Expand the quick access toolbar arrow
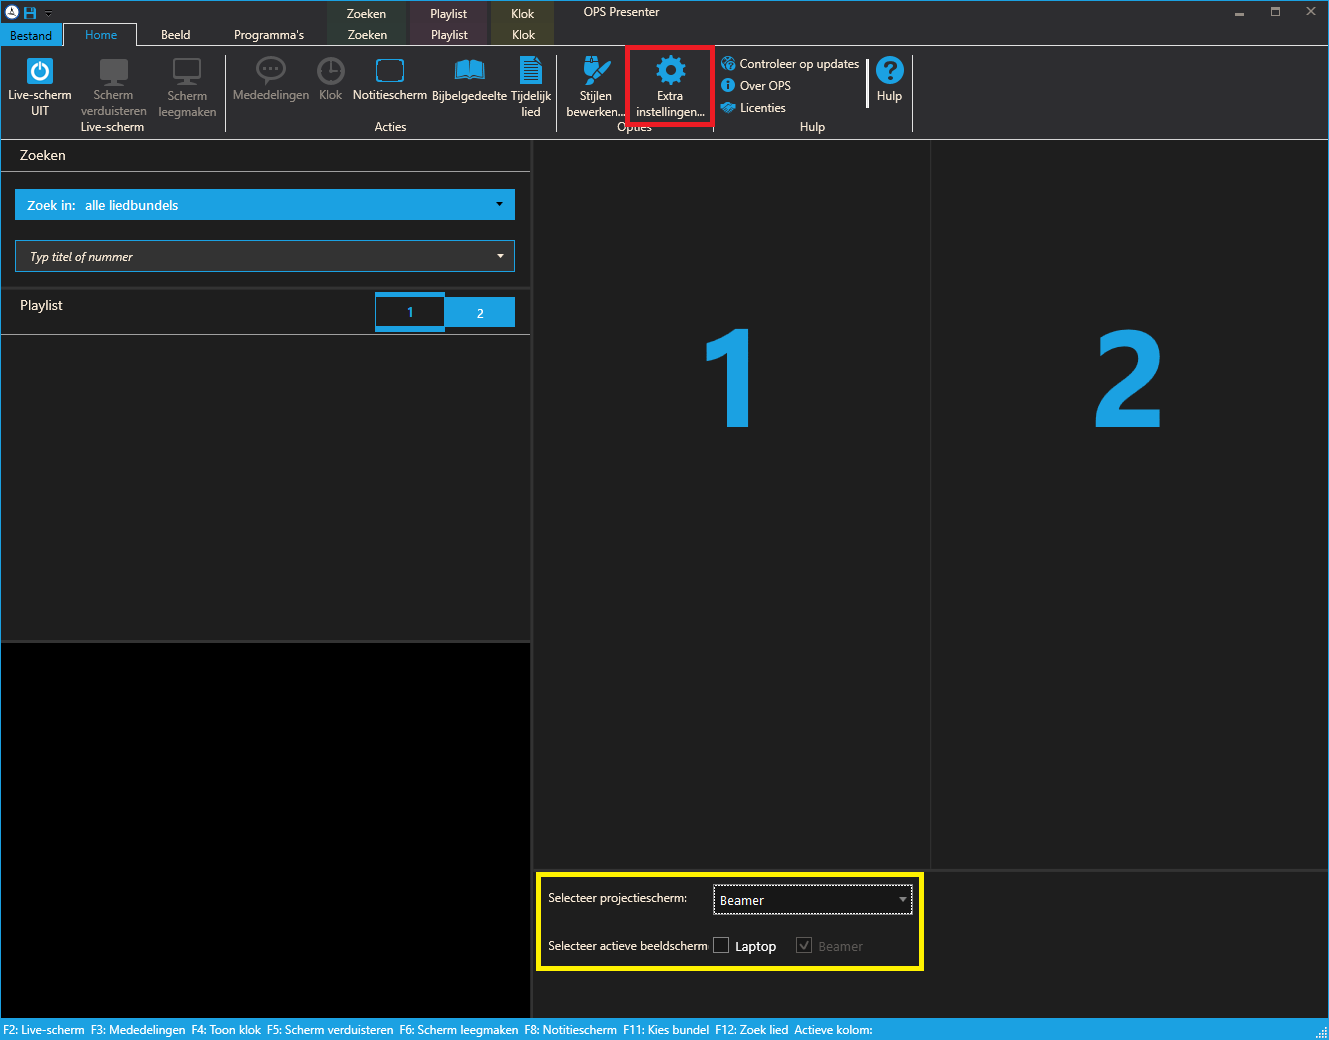 (48, 14)
